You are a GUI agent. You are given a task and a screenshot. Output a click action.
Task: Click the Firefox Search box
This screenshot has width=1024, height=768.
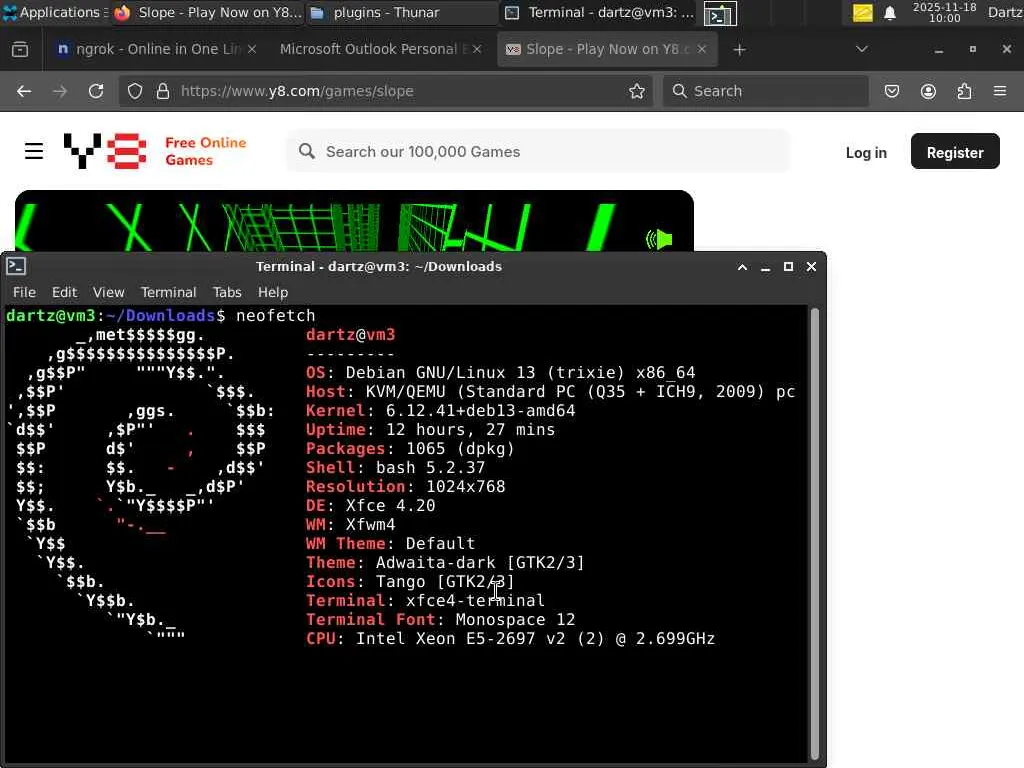click(x=765, y=91)
